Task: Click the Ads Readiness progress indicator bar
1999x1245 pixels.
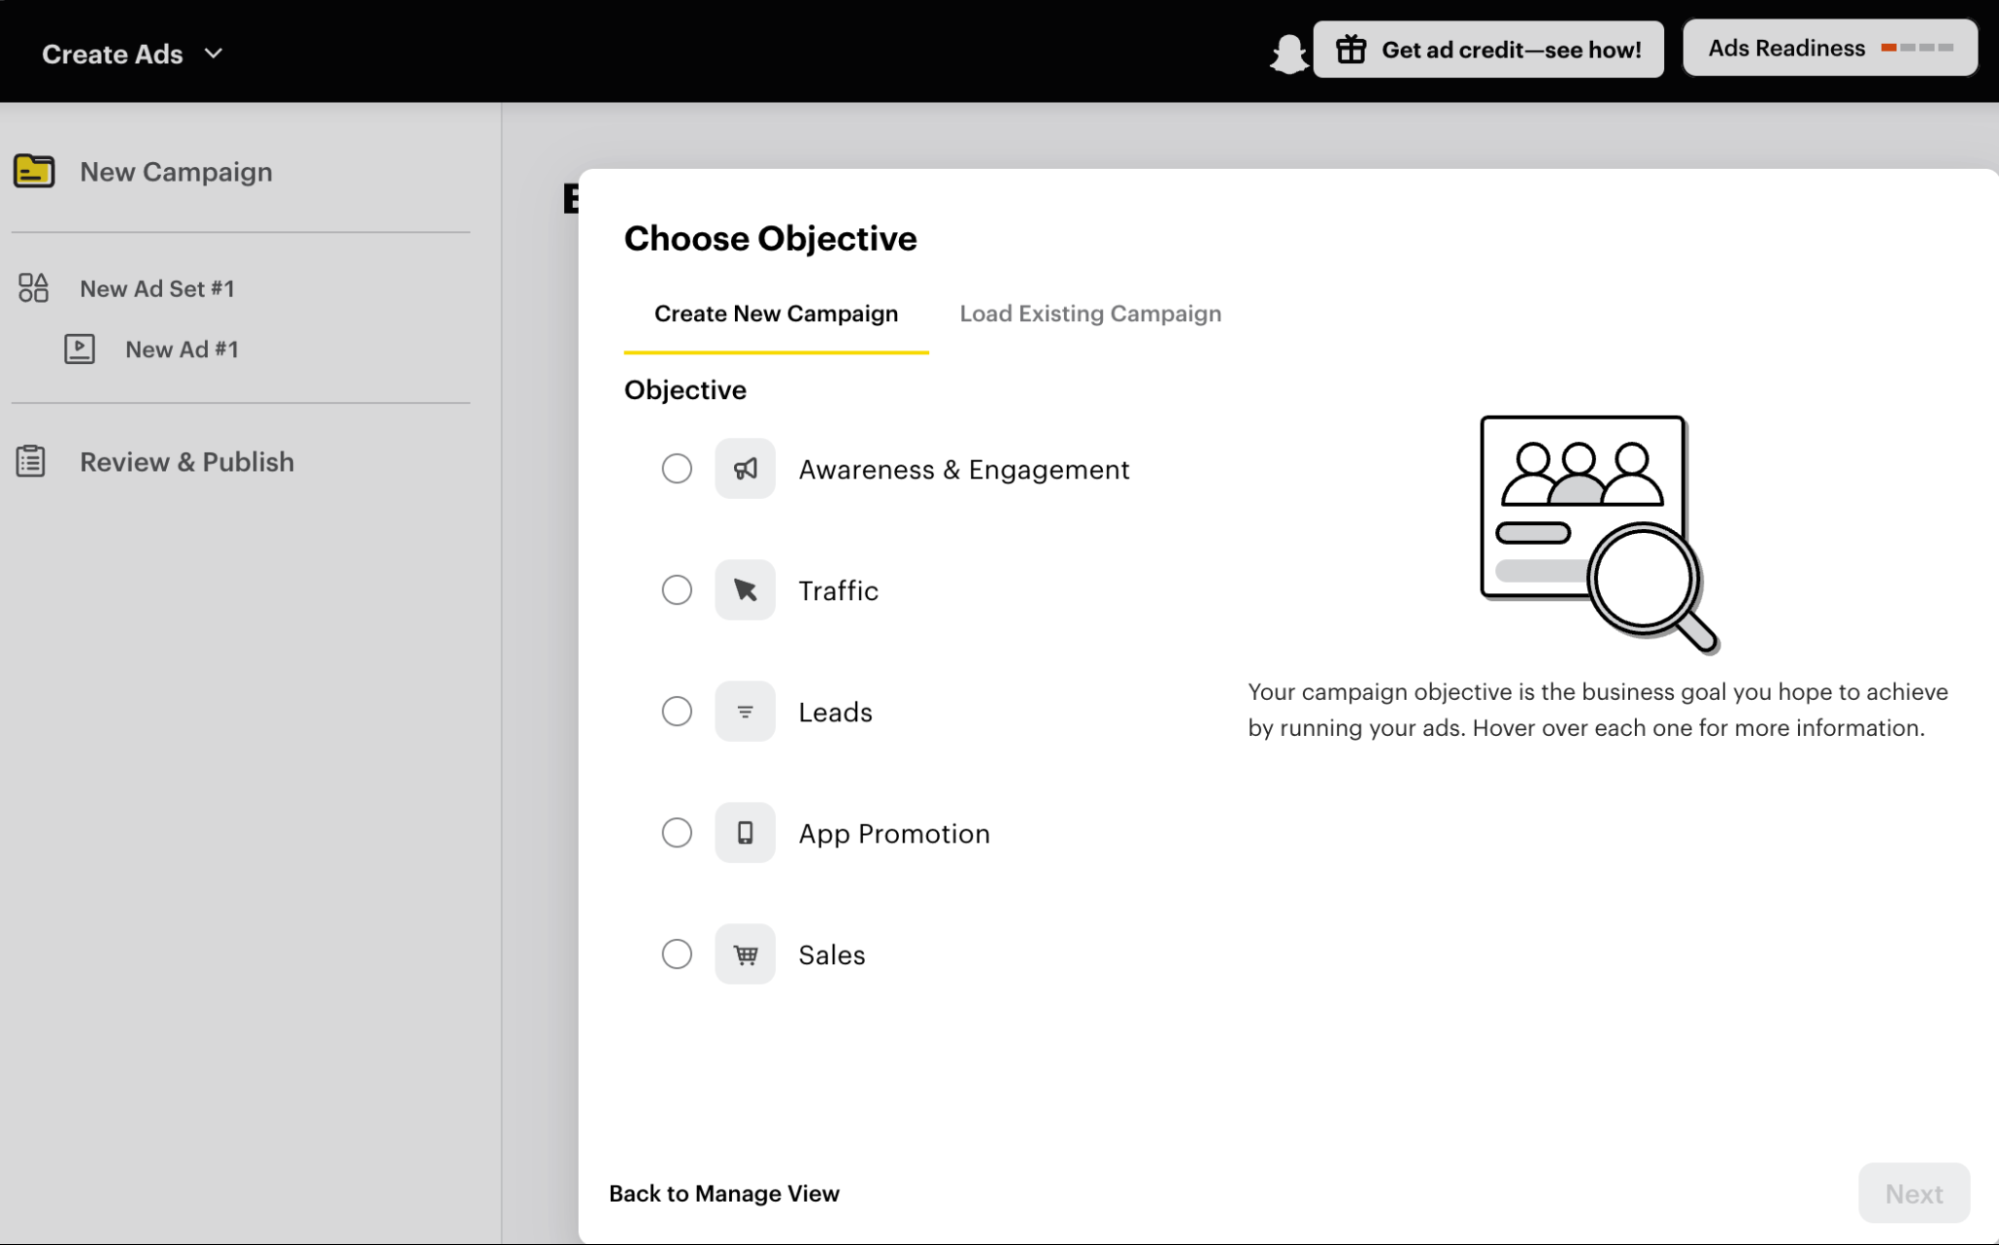Action: [x=1917, y=48]
